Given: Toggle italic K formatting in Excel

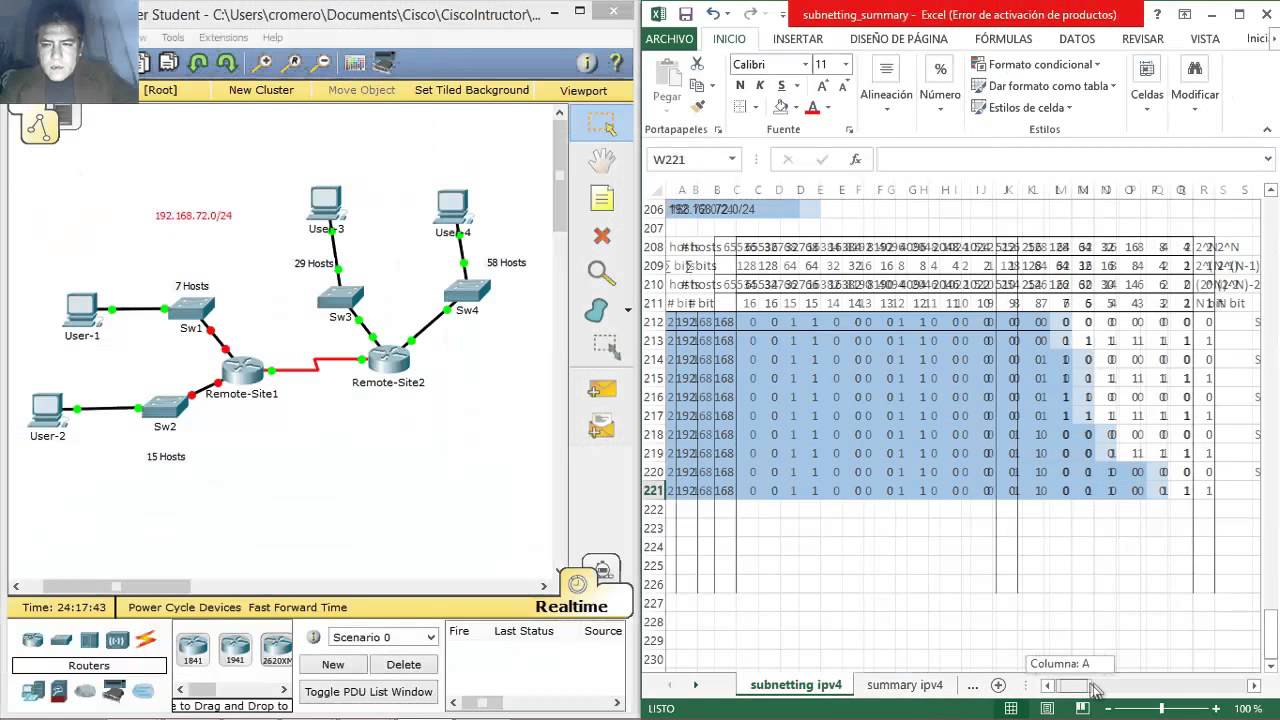Looking at the screenshot, I should [x=759, y=86].
